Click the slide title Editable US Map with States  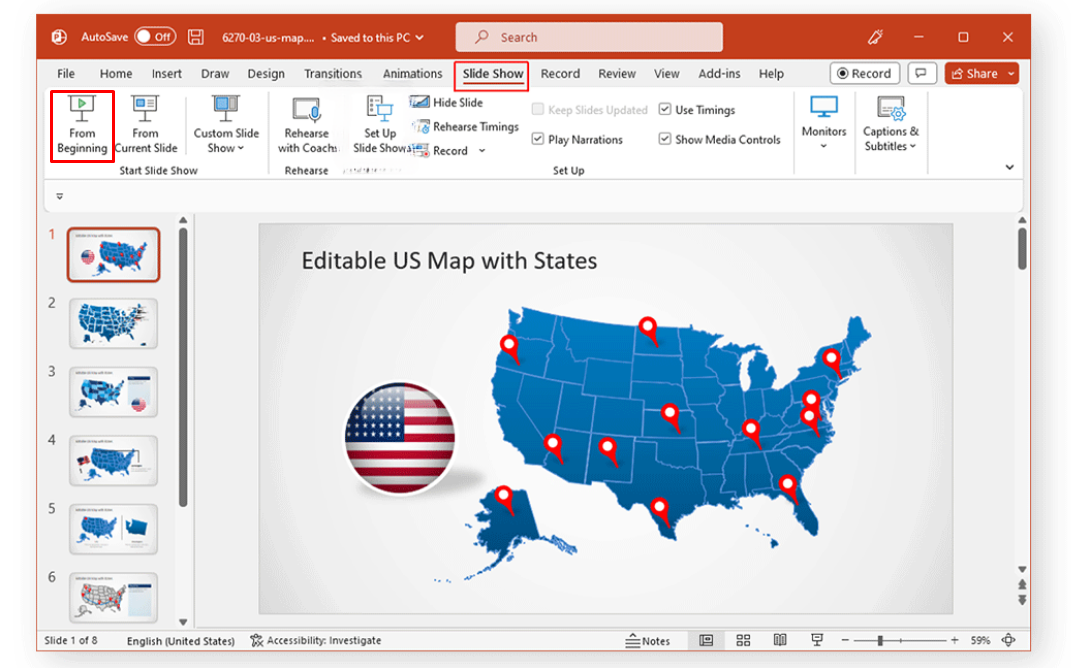click(x=449, y=261)
